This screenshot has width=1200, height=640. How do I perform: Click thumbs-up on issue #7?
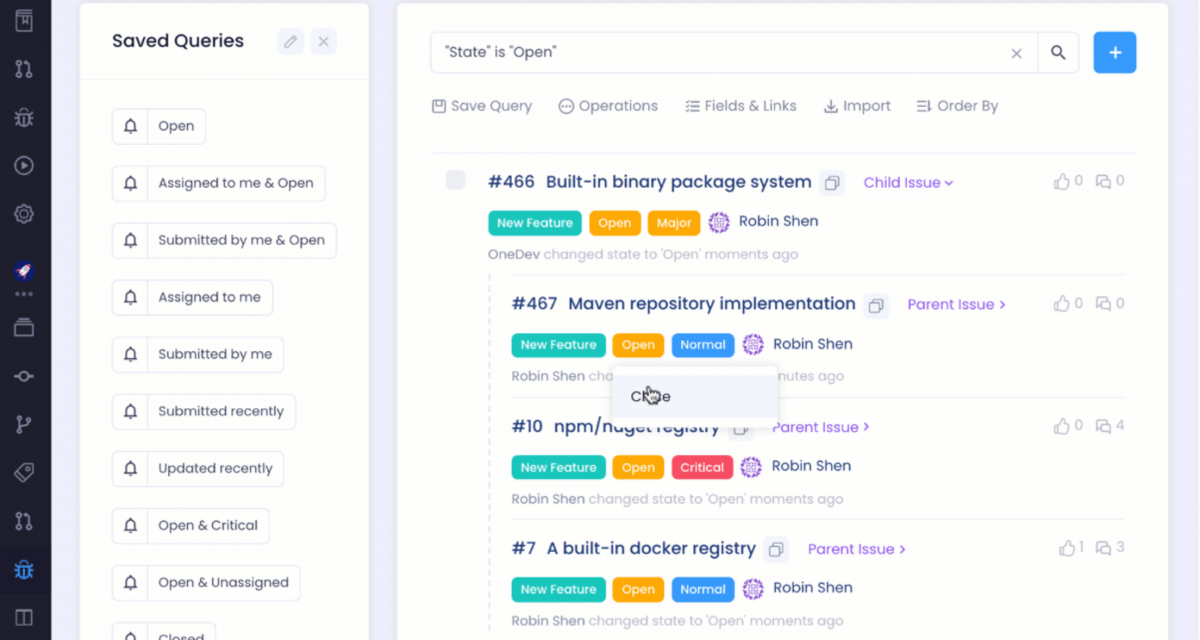tap(1067, 548)
